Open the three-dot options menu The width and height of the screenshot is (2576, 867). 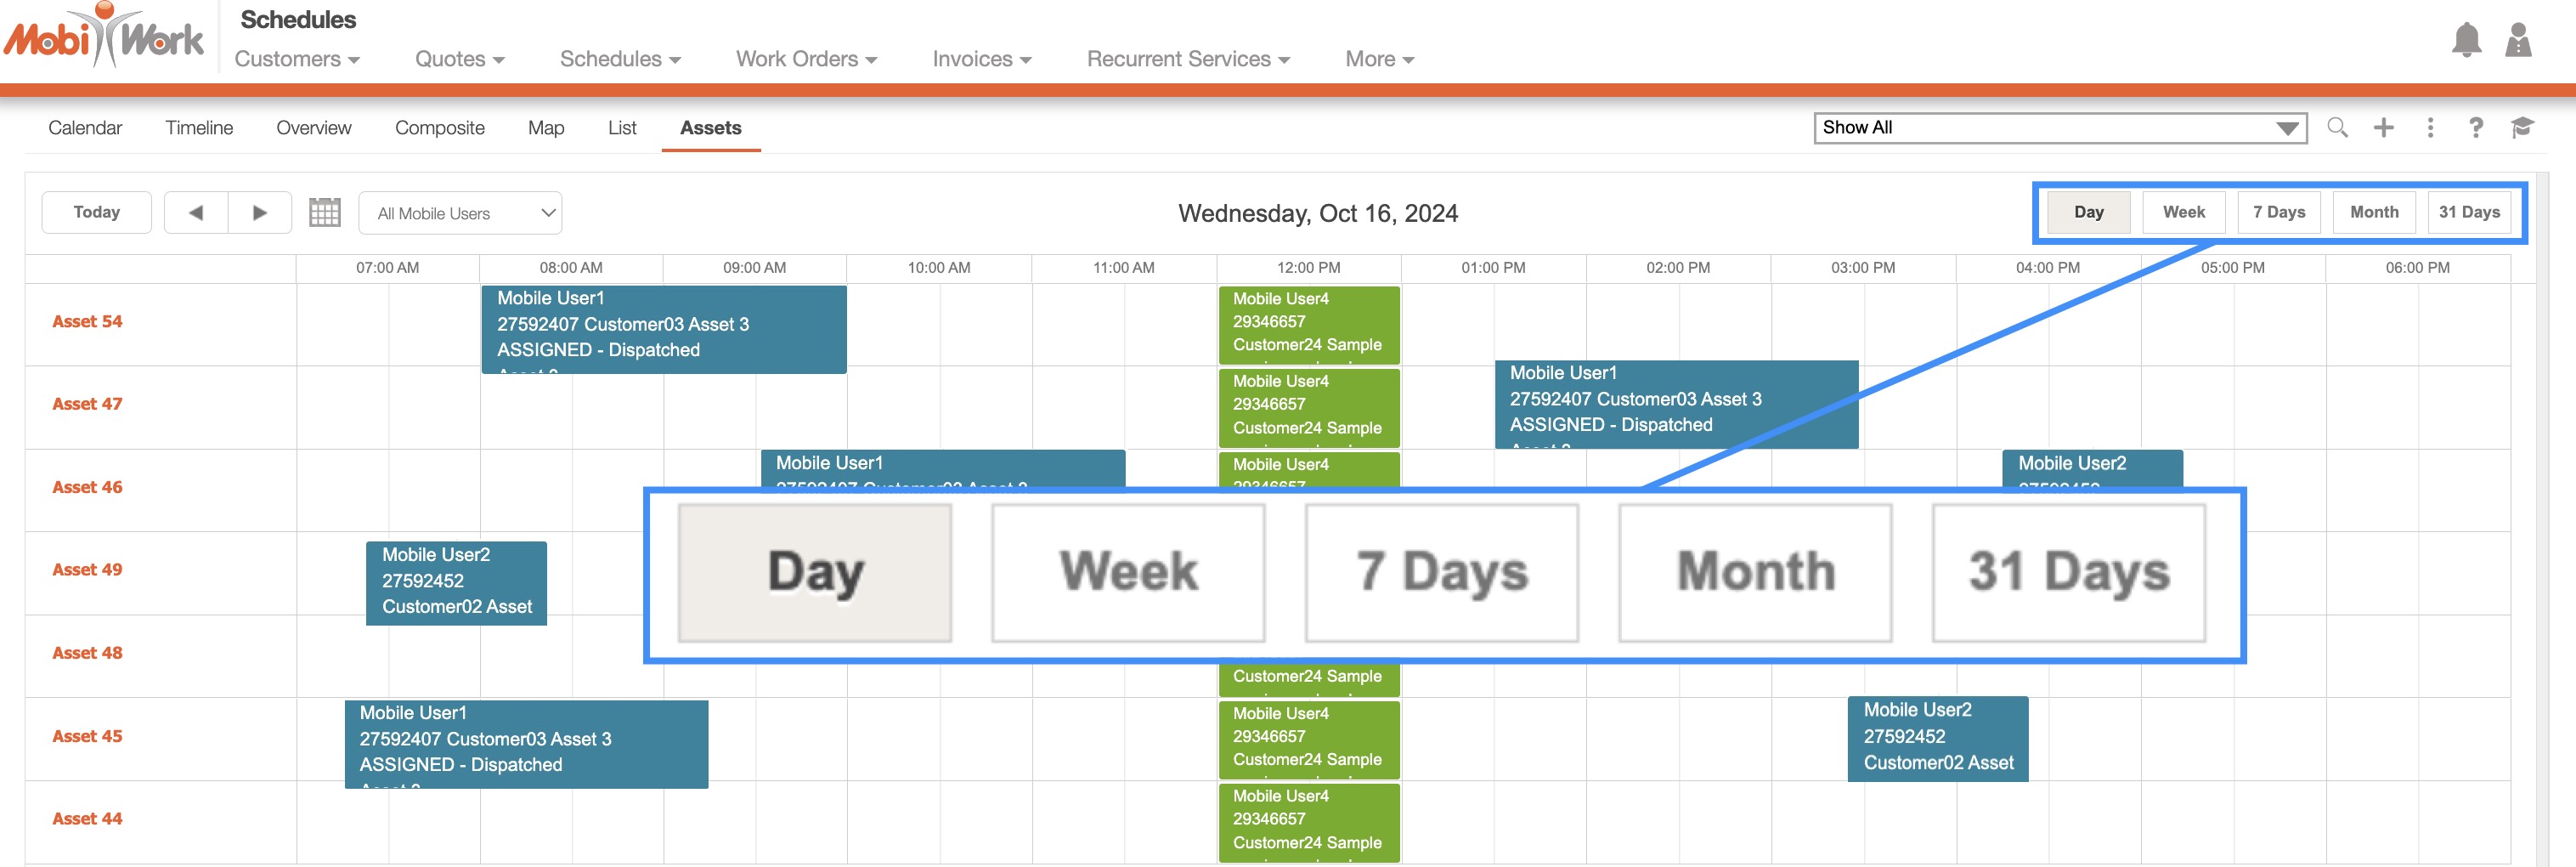pyautogui.click(x=2430, y=128)
